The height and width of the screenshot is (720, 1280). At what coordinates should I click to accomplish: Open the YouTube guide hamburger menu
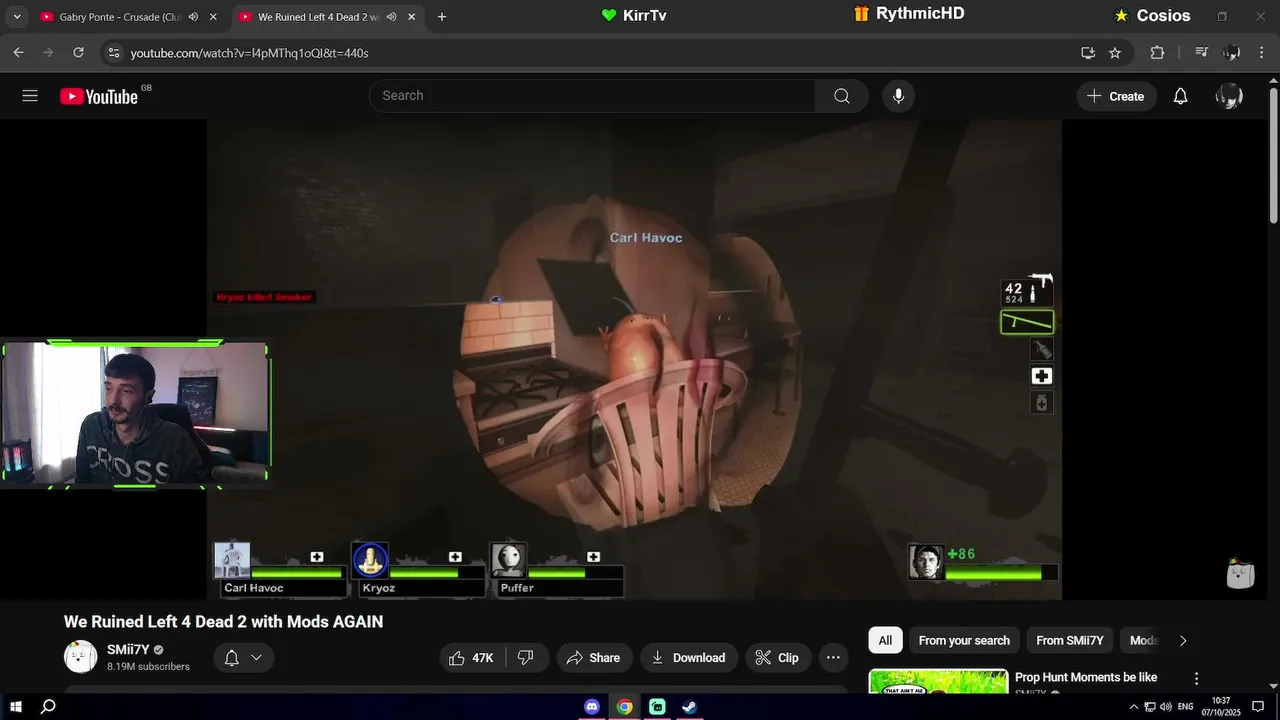pyautogui.click(x=30, y=96)
